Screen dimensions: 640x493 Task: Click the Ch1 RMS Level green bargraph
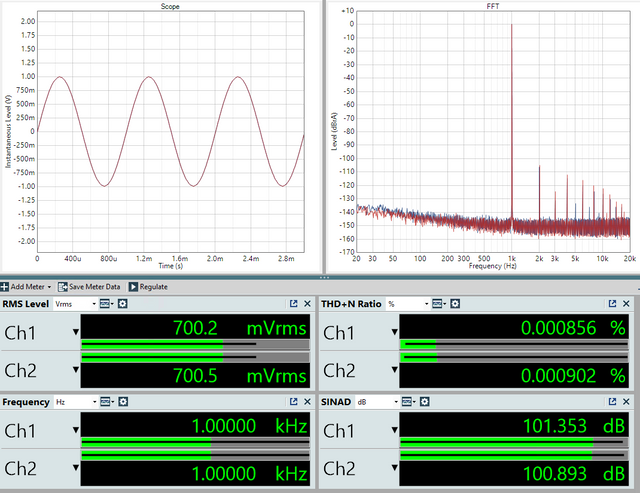[195, 344]
